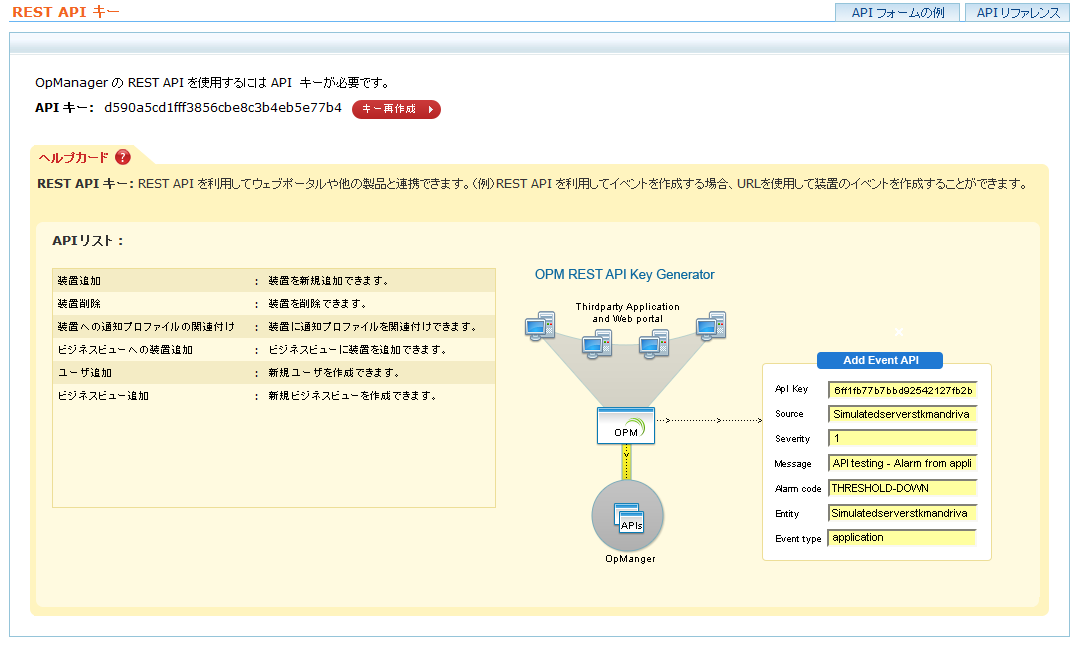This screenshot has width=1081, height=650.
Task: Open the API フォームの例 tab
Action: 897,12
